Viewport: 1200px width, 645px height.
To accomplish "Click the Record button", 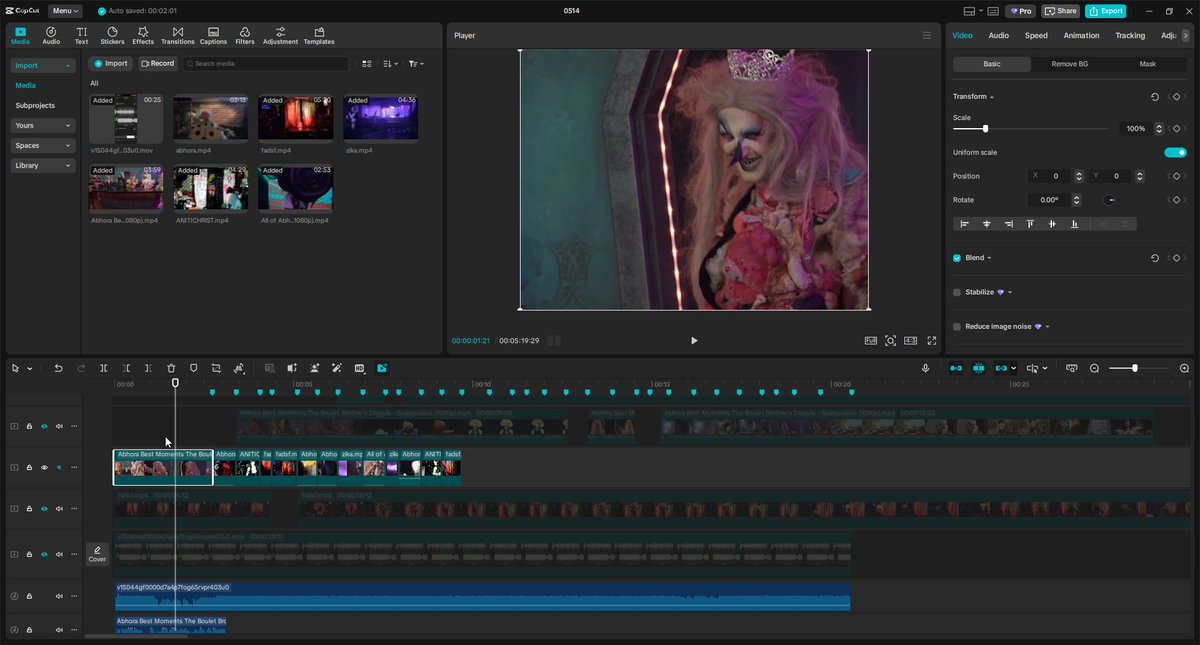I will 157,63.
